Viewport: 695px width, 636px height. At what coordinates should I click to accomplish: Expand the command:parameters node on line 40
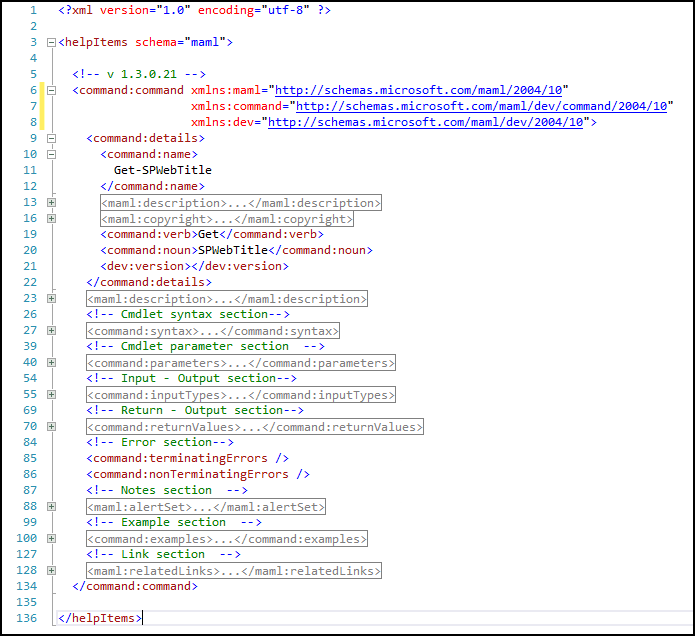pos(51,363)
